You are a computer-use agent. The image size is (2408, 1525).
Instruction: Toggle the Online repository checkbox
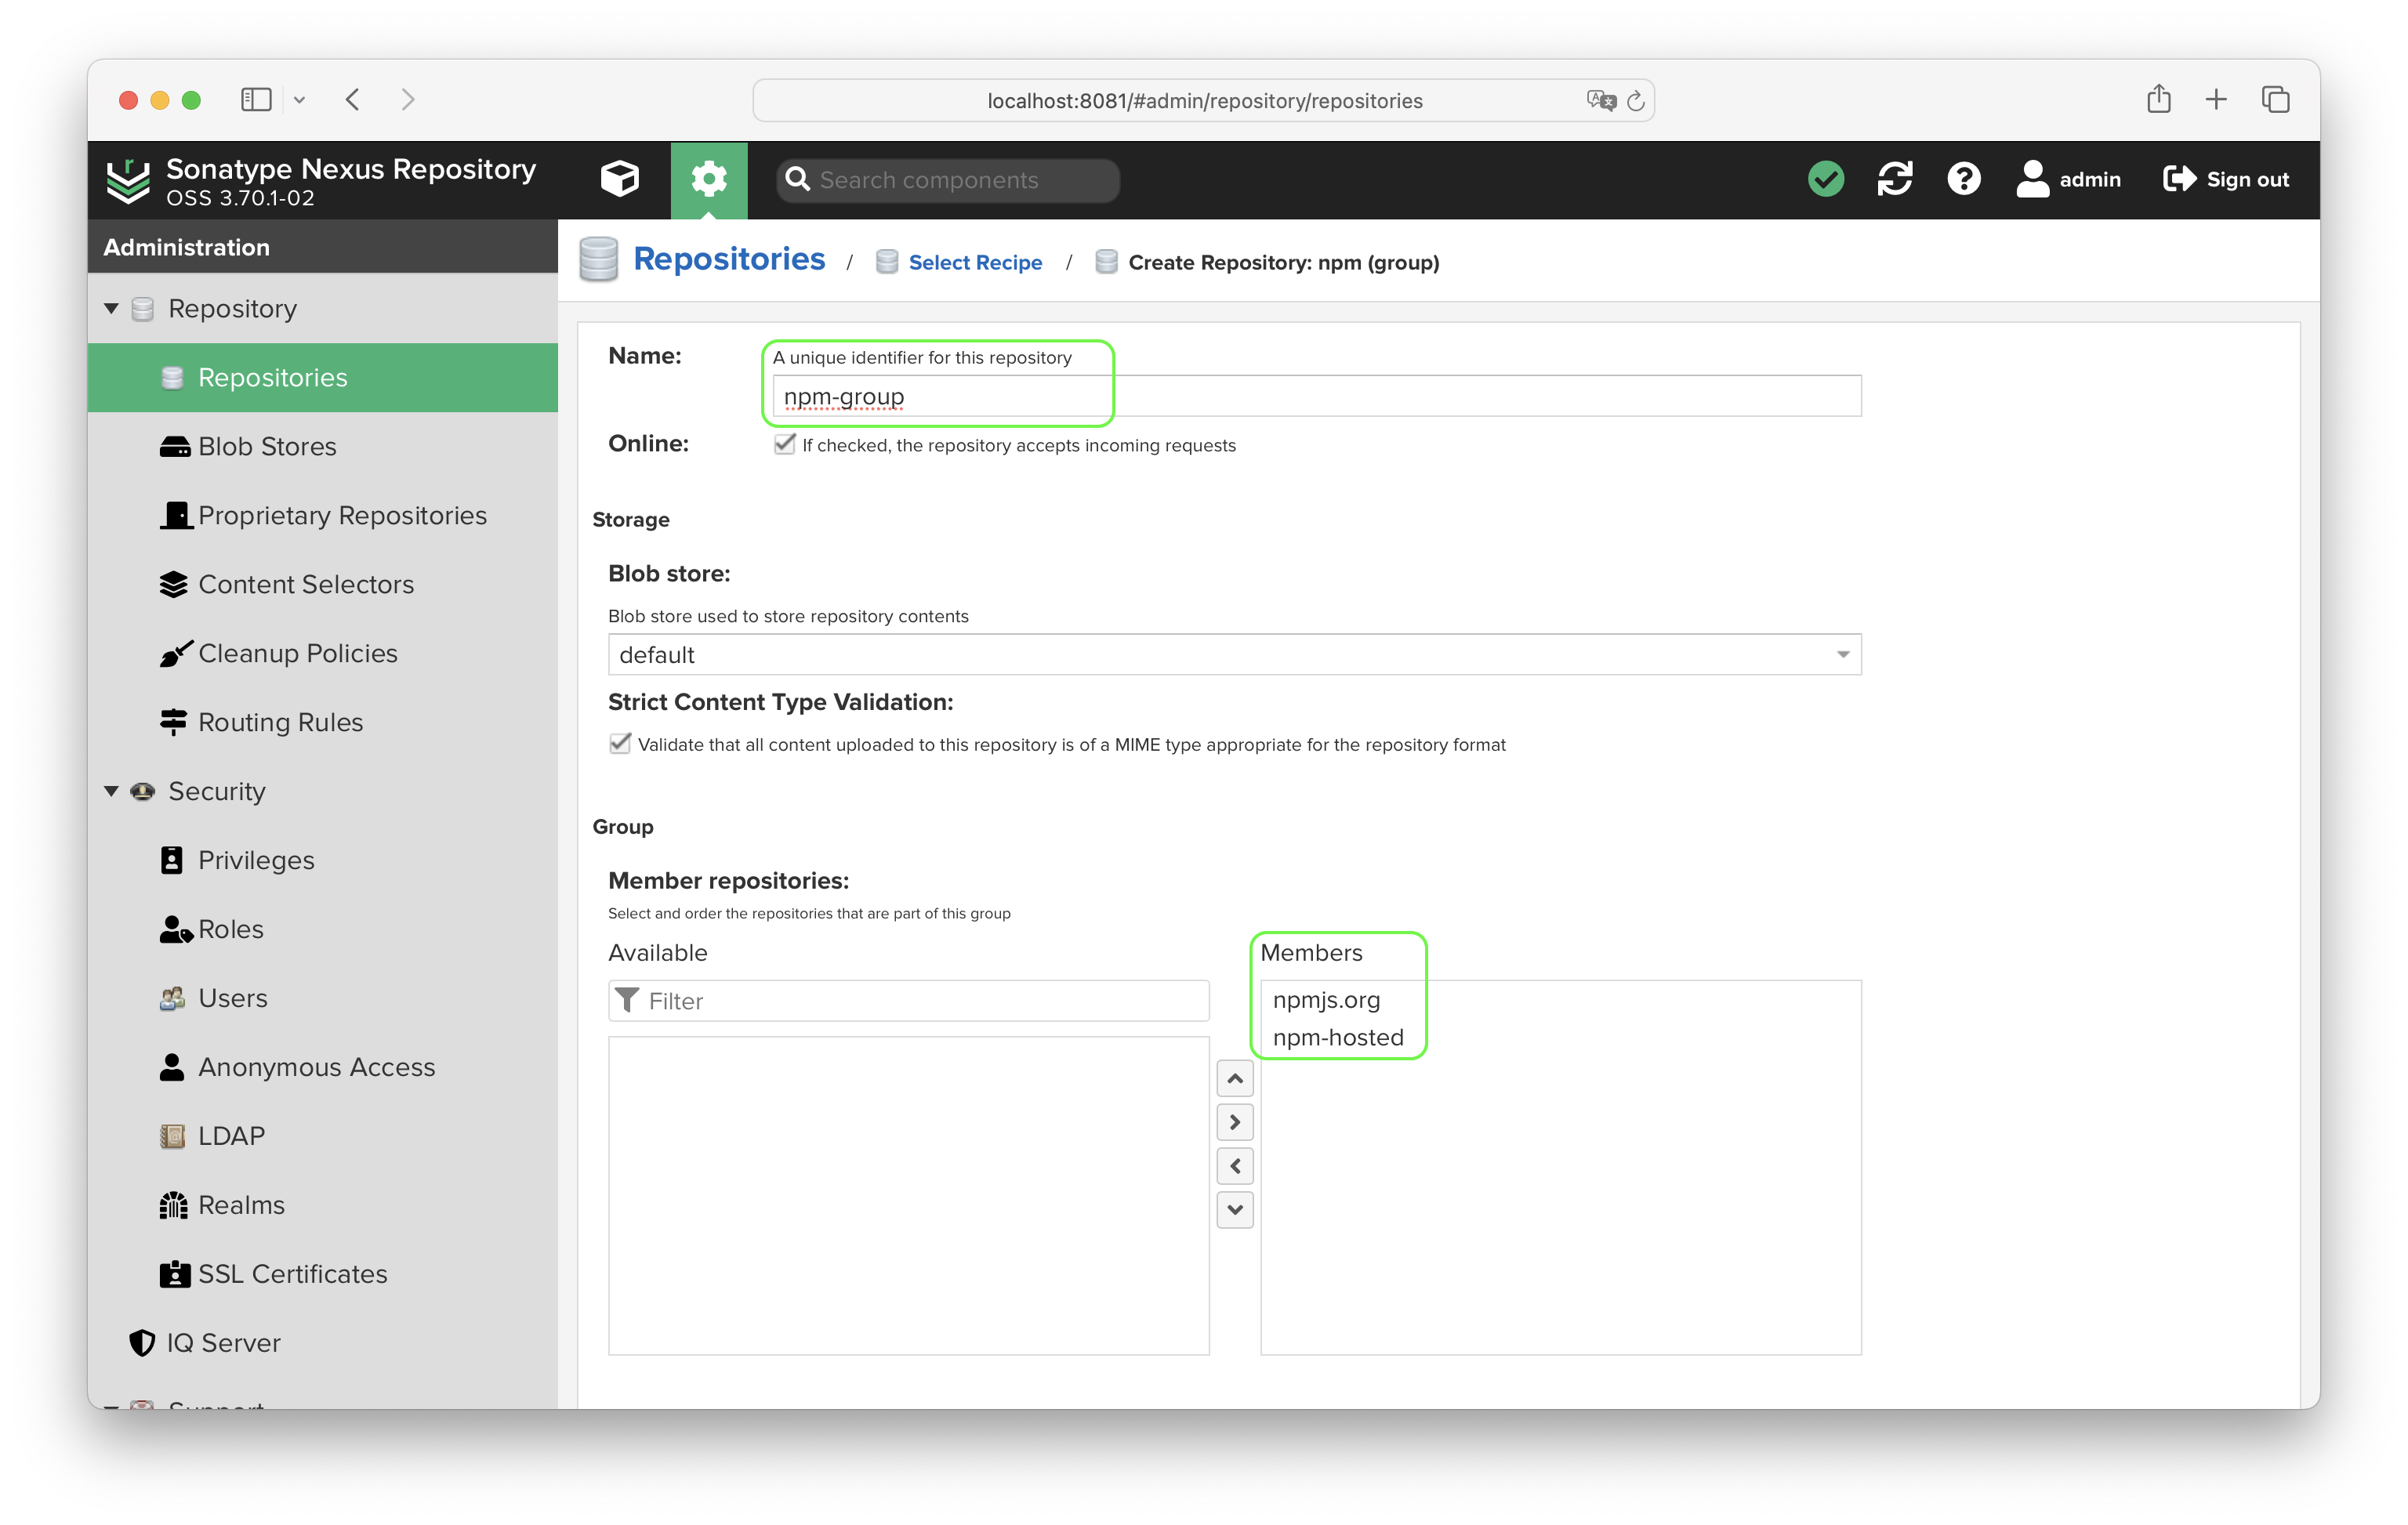(785, 444)
